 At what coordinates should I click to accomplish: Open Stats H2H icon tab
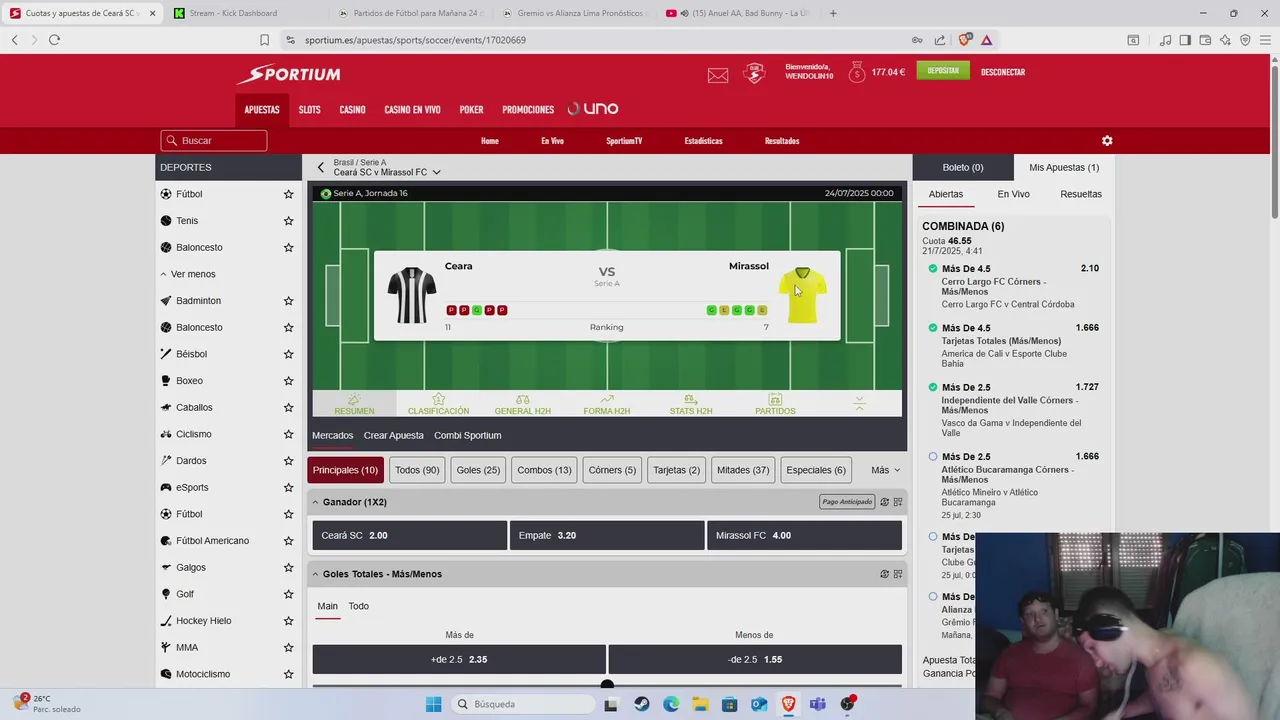pyautogui.click(x=691, y=404)
